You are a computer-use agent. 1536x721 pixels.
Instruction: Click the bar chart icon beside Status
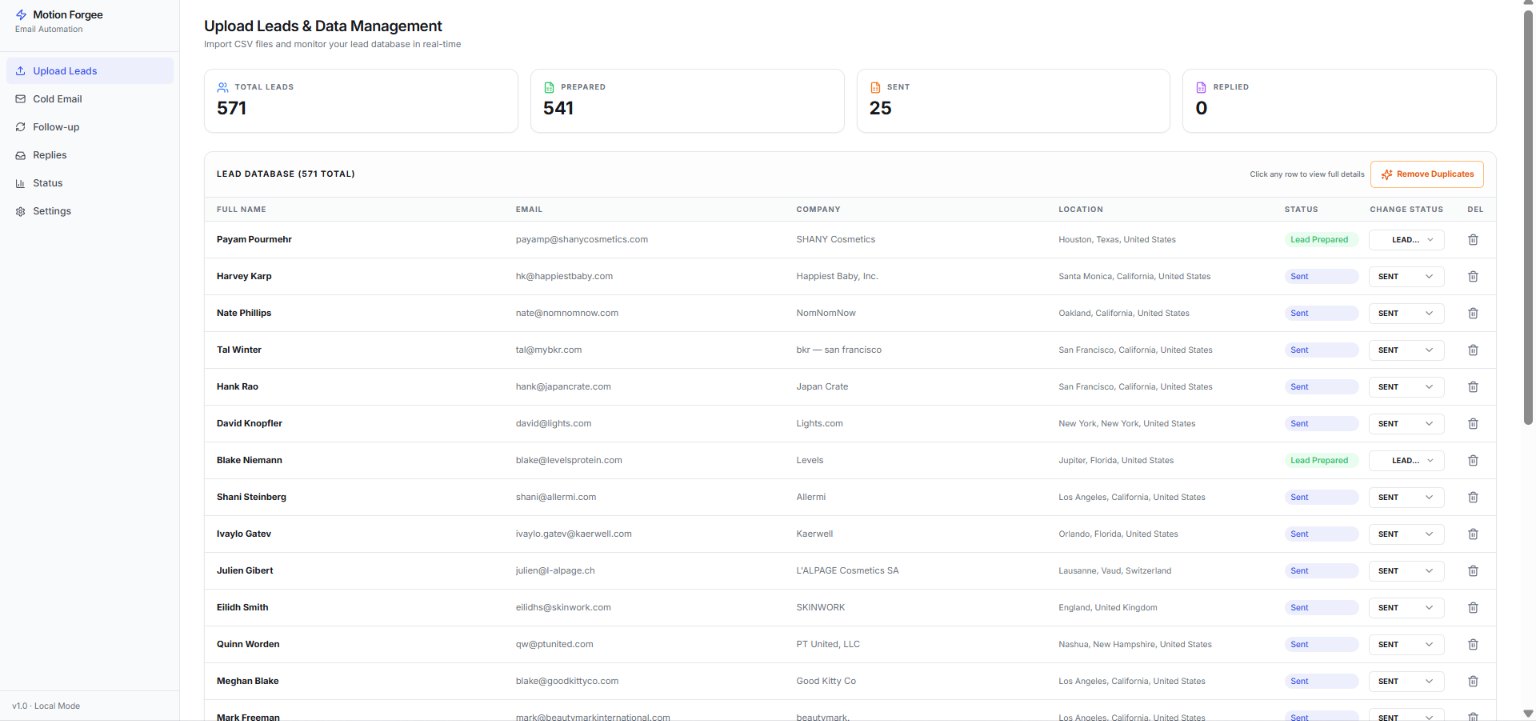pos(21,183)
